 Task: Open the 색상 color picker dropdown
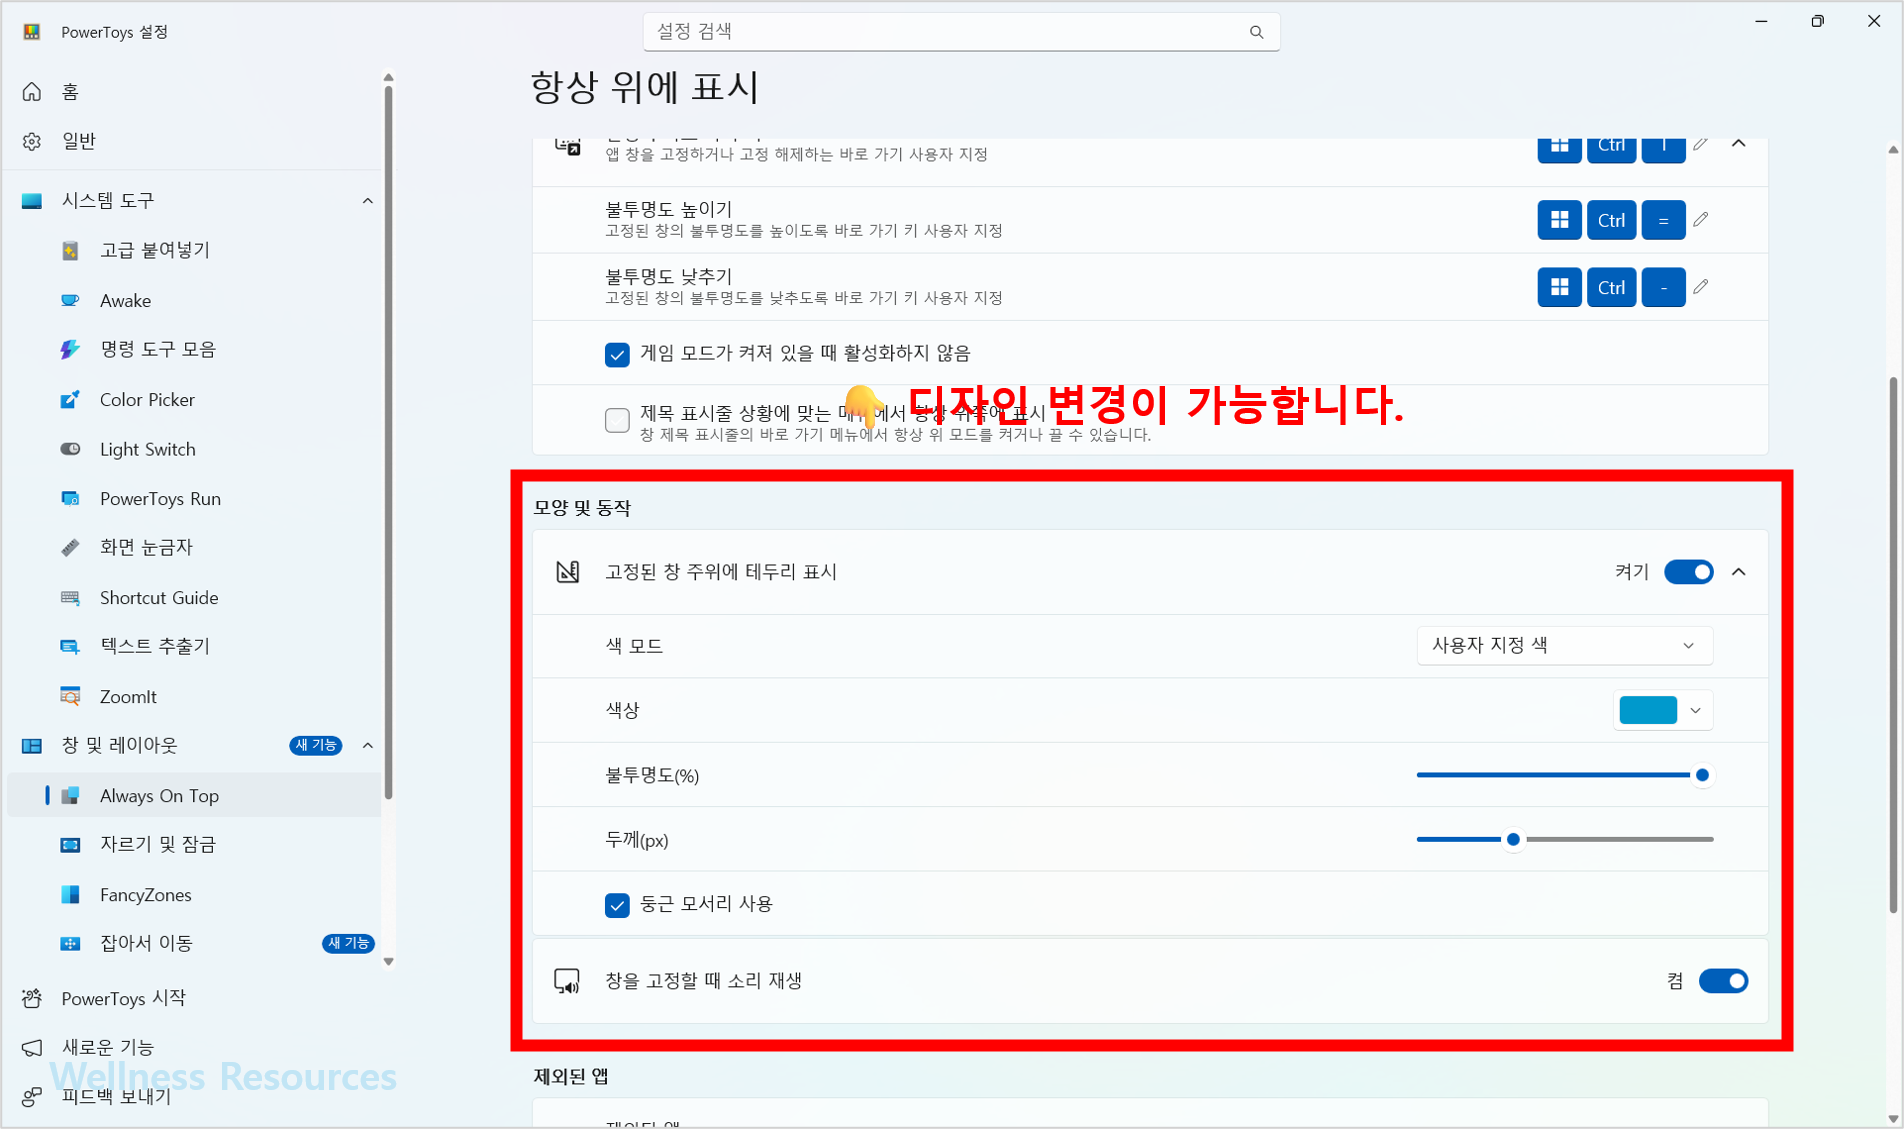(x=1663, y=710)
